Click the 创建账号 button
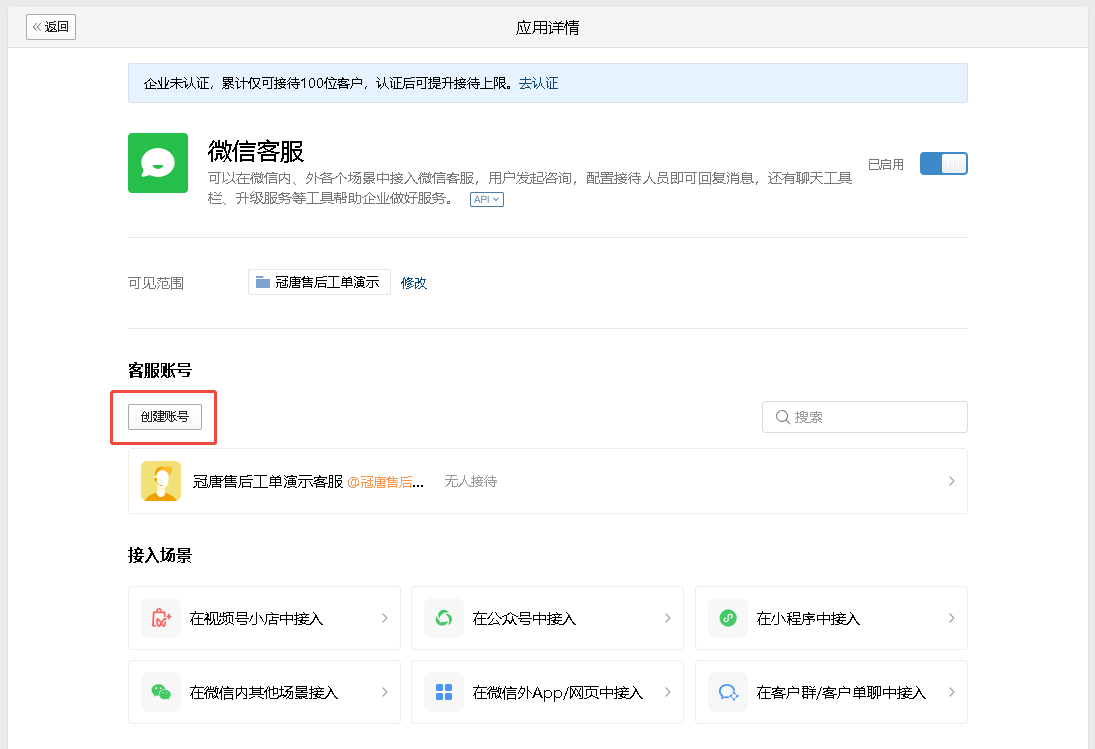The width and height of the screenshot is (1095, 749). (165, 417)
